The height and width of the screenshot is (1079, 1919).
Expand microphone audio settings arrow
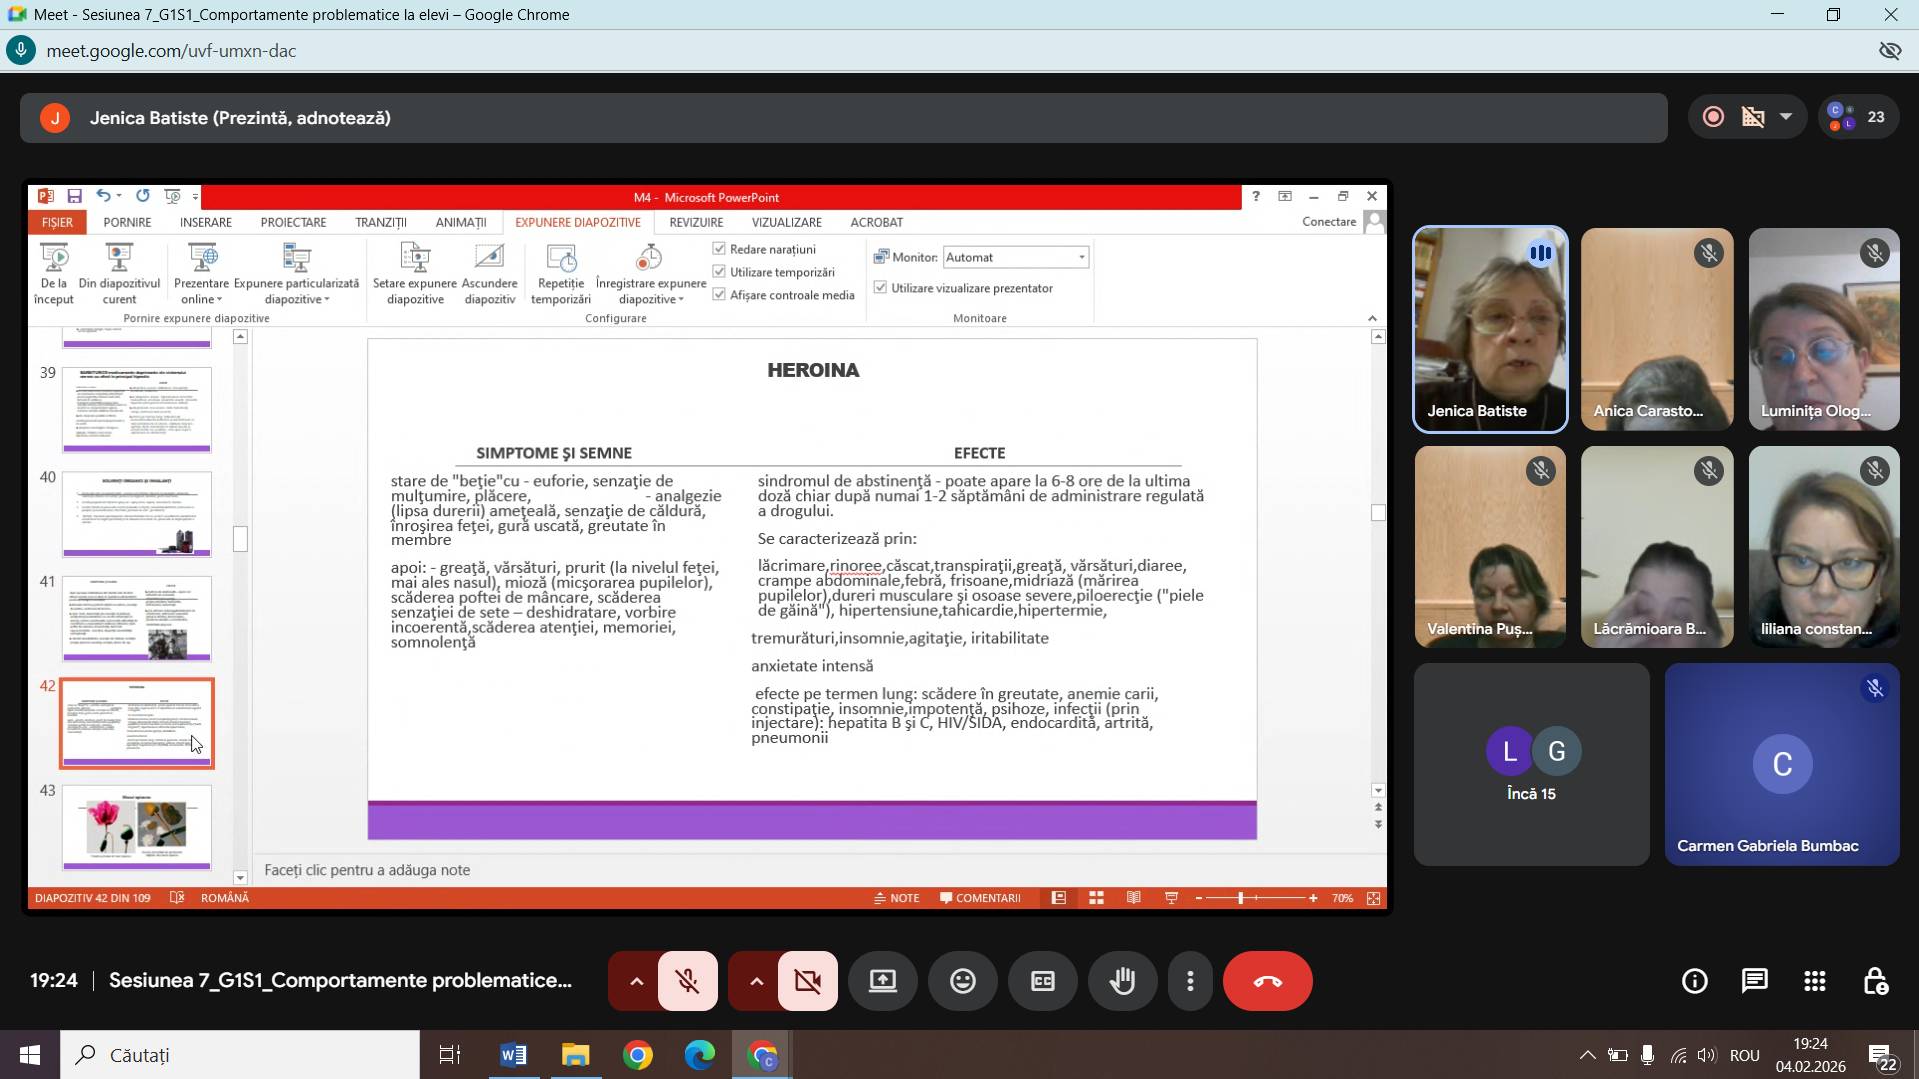click(636, 981)
